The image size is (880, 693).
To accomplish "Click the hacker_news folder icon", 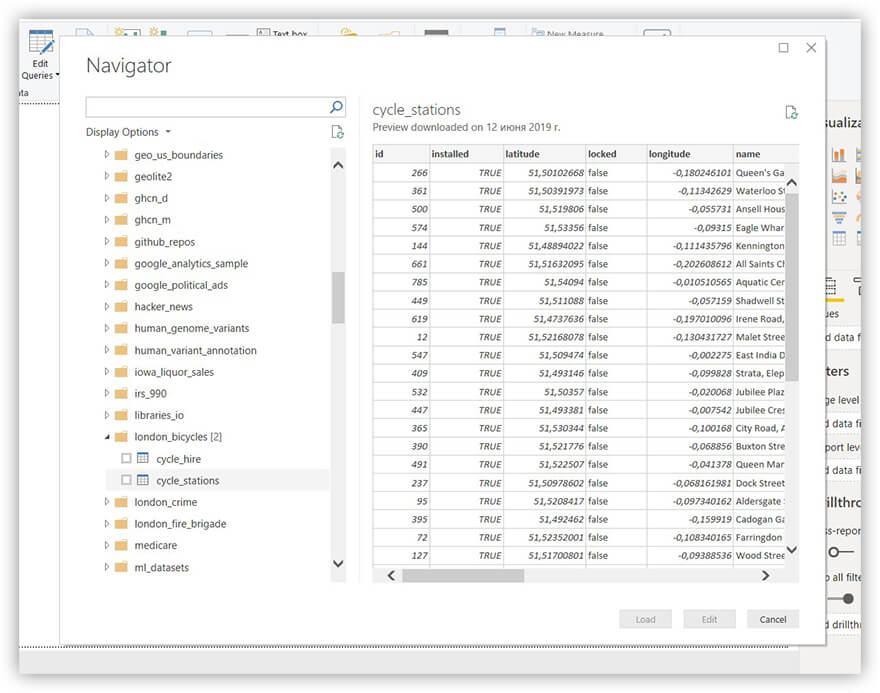I will point(121,307).
